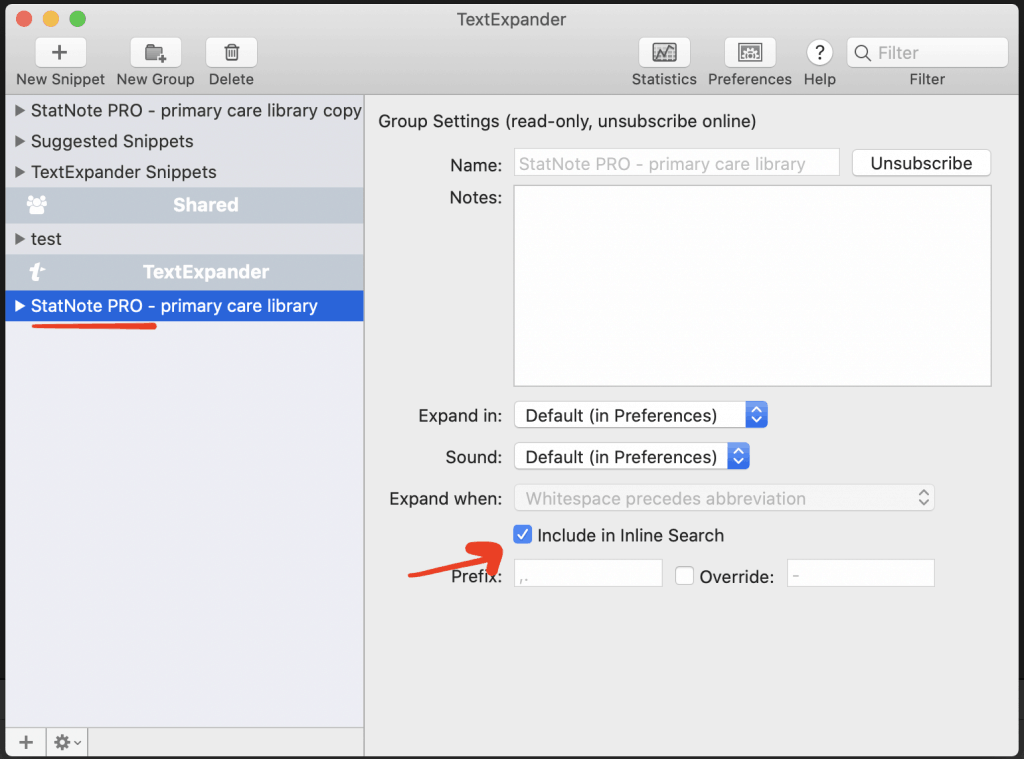1024x759 pixels.
Task: Open the gear actions menu at sidebar bottom
Action: [x=67, y=743]
